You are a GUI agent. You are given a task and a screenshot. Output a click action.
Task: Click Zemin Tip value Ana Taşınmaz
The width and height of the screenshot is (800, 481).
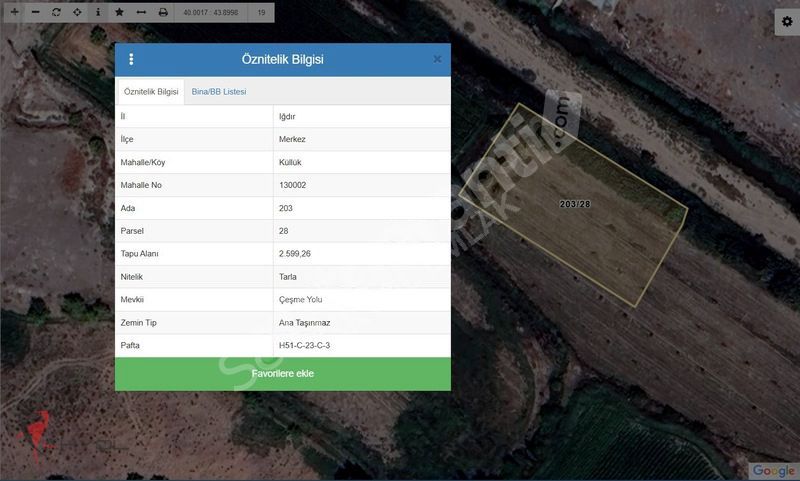click(305, 322)
